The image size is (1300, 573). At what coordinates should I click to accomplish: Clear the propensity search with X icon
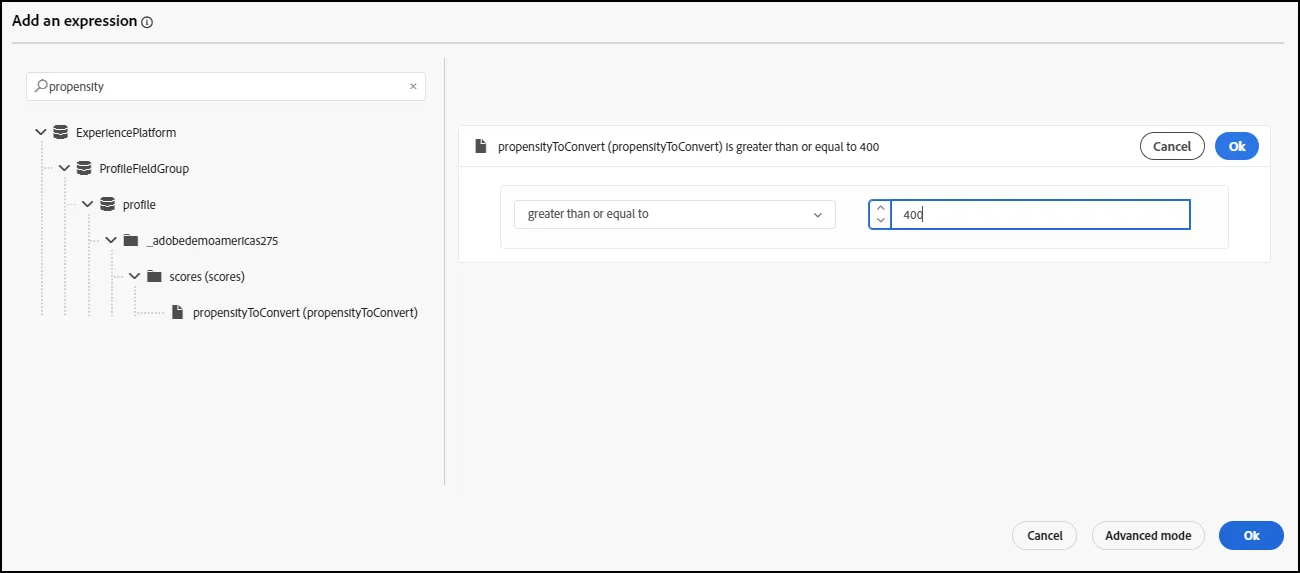point(413,86)
